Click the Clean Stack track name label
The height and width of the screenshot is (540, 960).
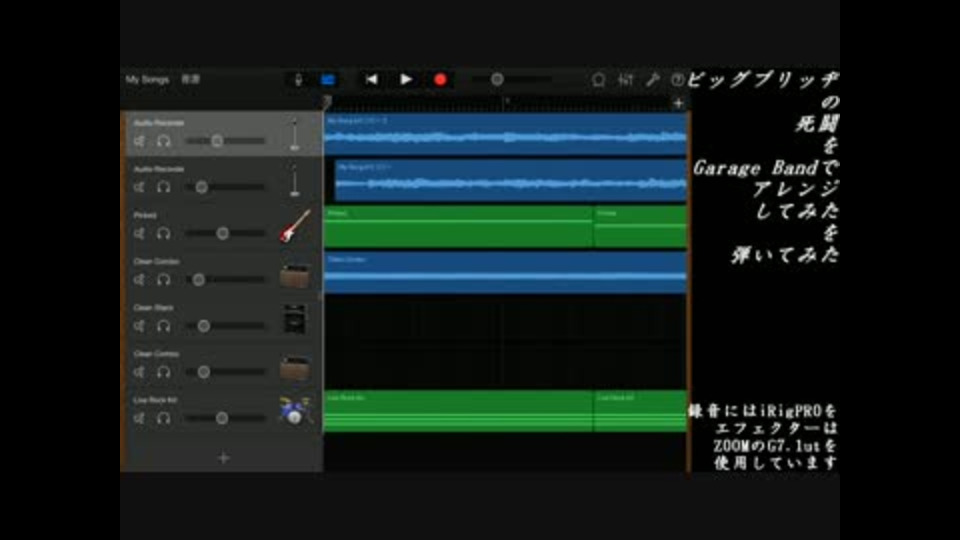click(153, 307)
